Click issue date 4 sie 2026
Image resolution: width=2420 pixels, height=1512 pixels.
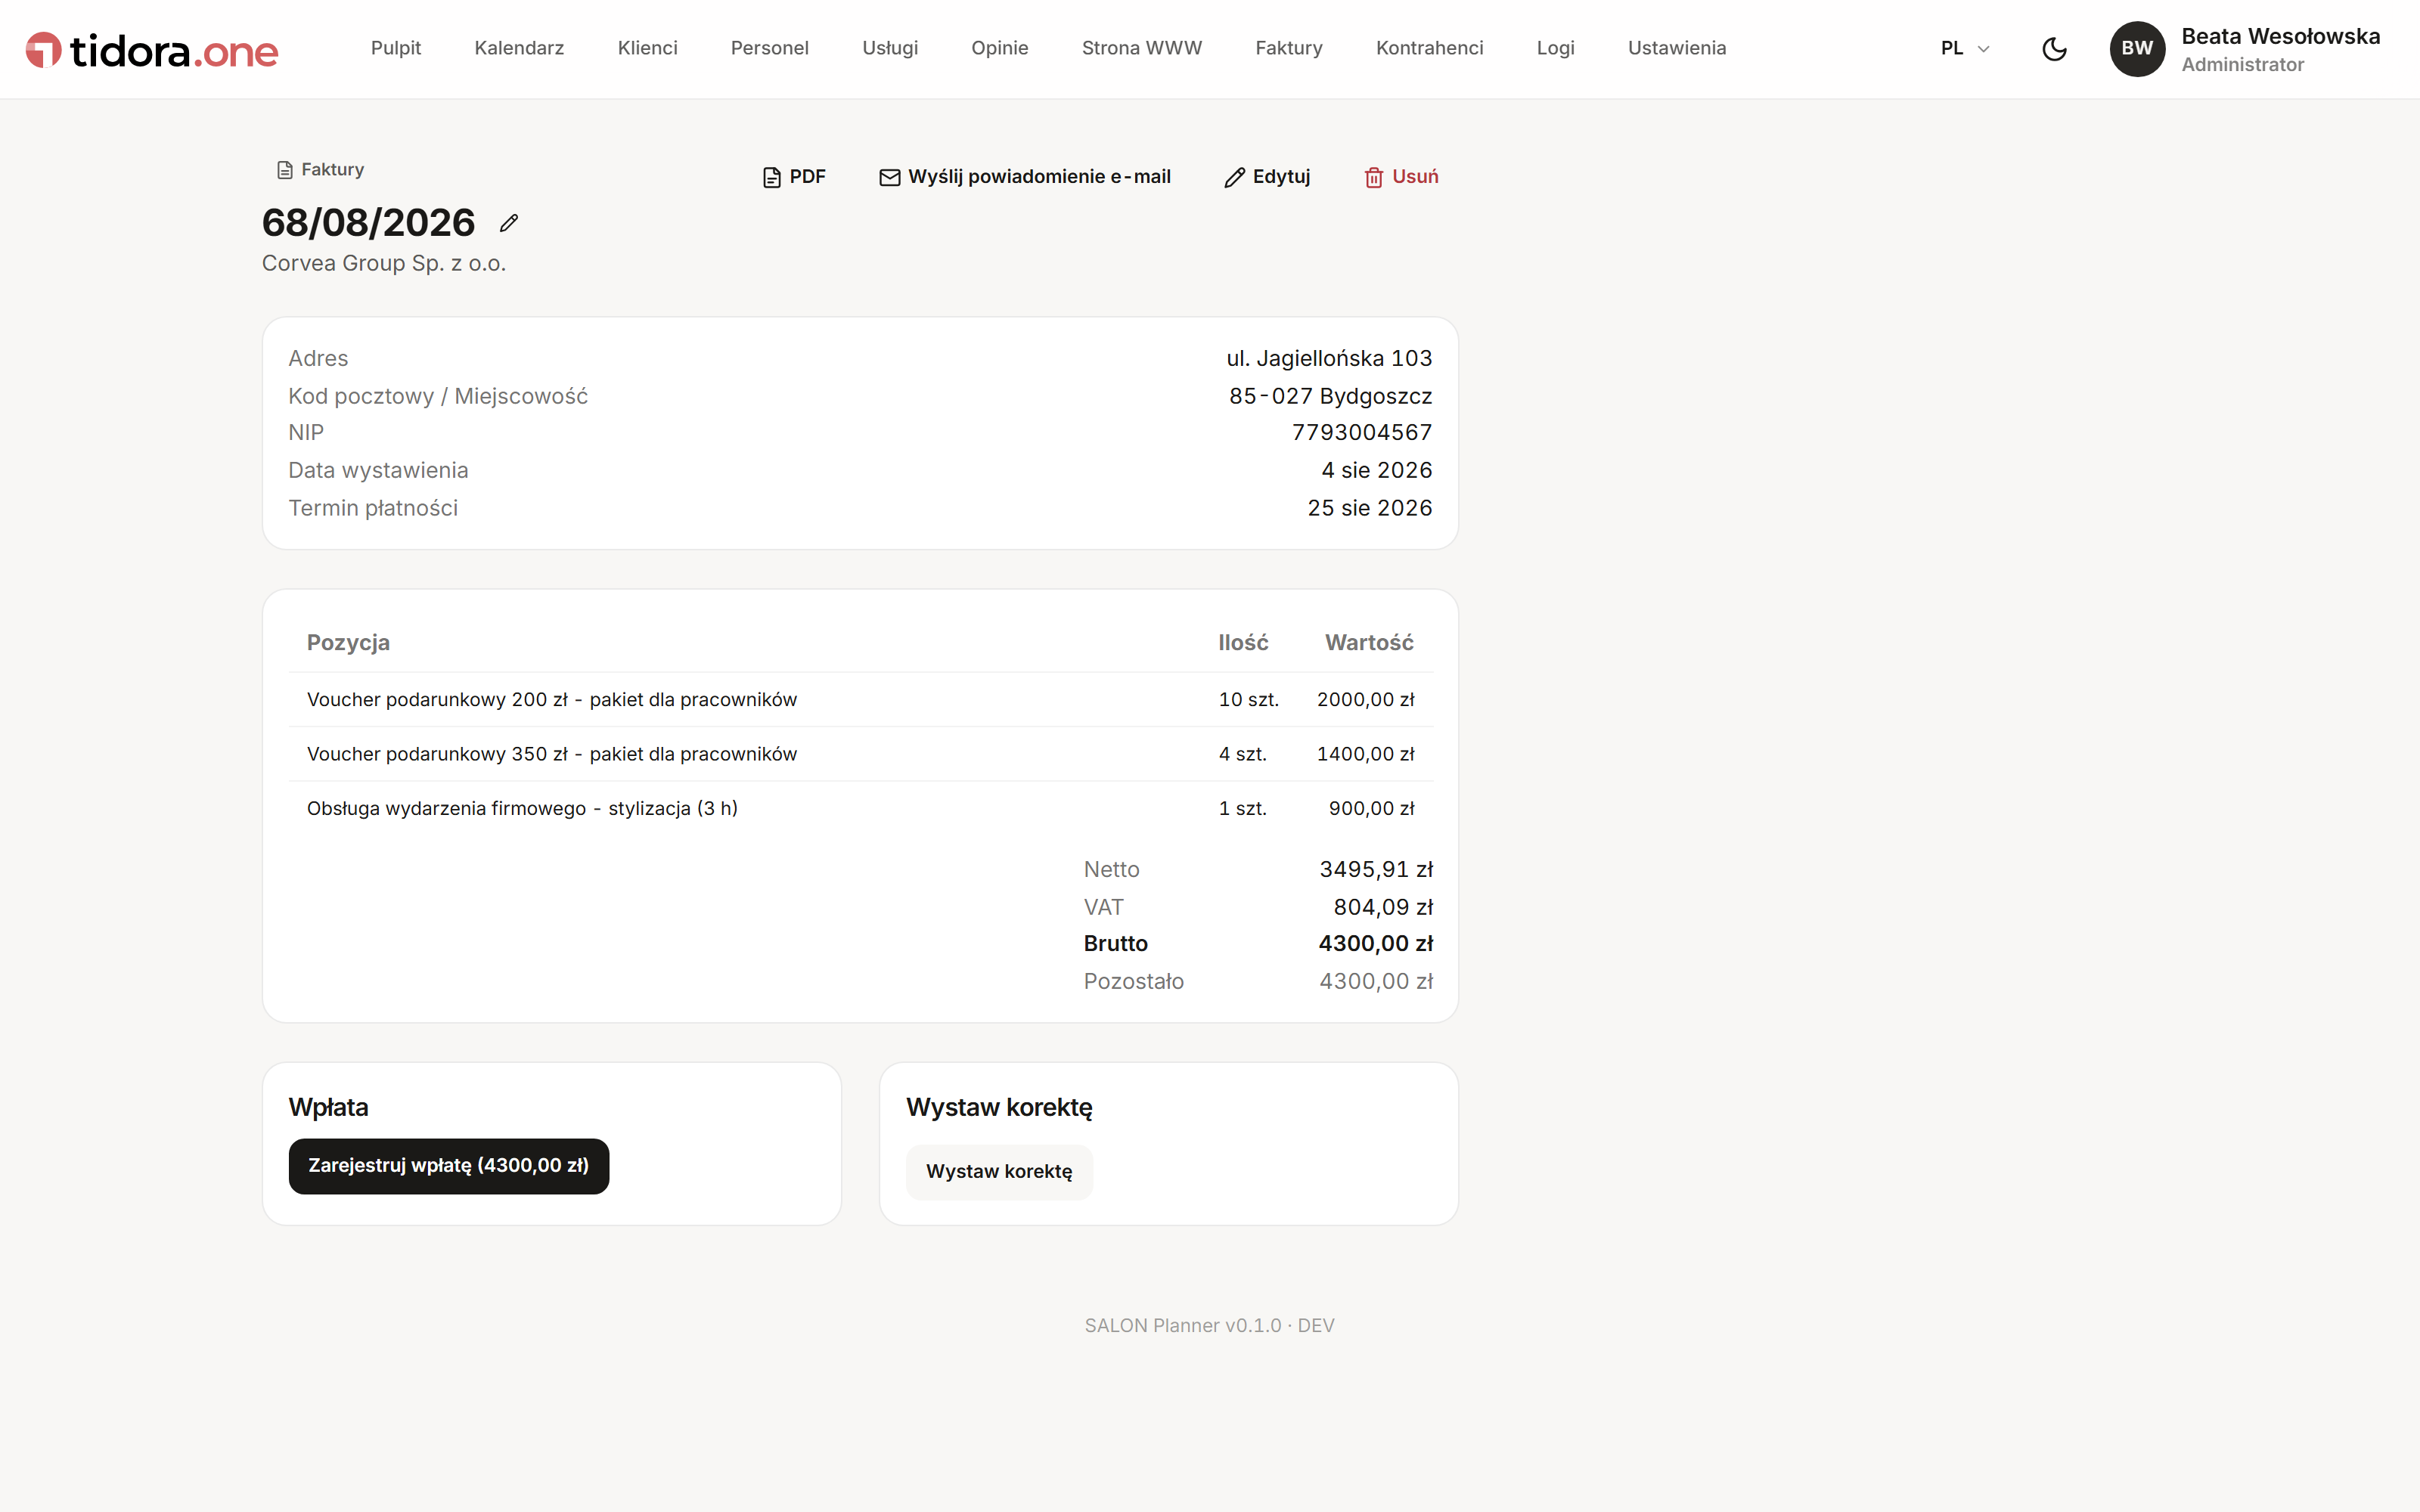click(1377, 470)
